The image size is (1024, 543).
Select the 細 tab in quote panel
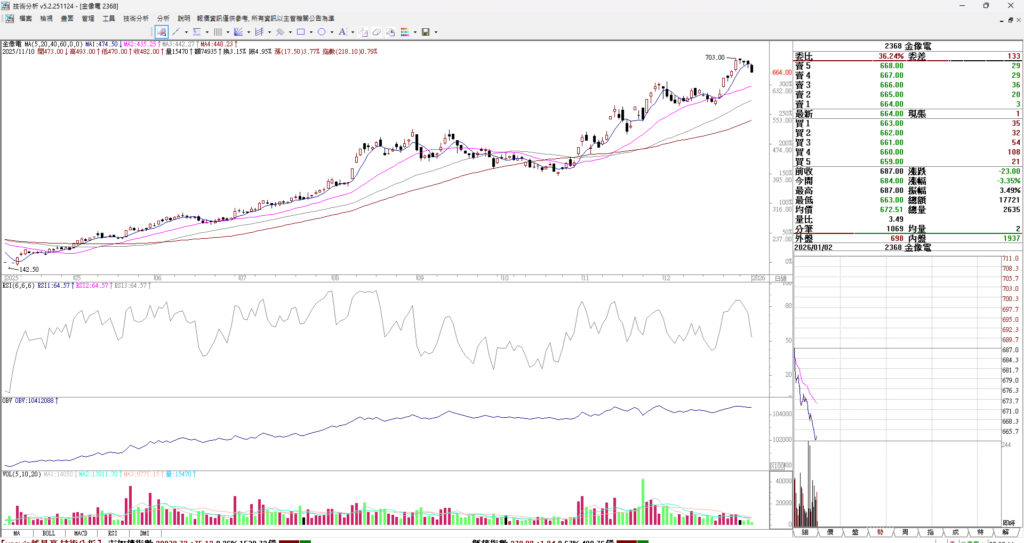point(805,533)
